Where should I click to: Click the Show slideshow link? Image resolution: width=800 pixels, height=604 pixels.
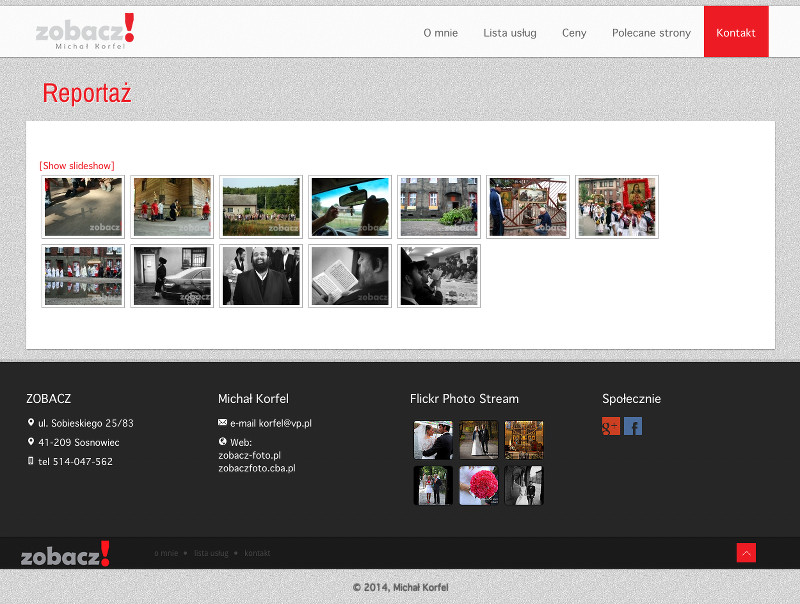77,166
